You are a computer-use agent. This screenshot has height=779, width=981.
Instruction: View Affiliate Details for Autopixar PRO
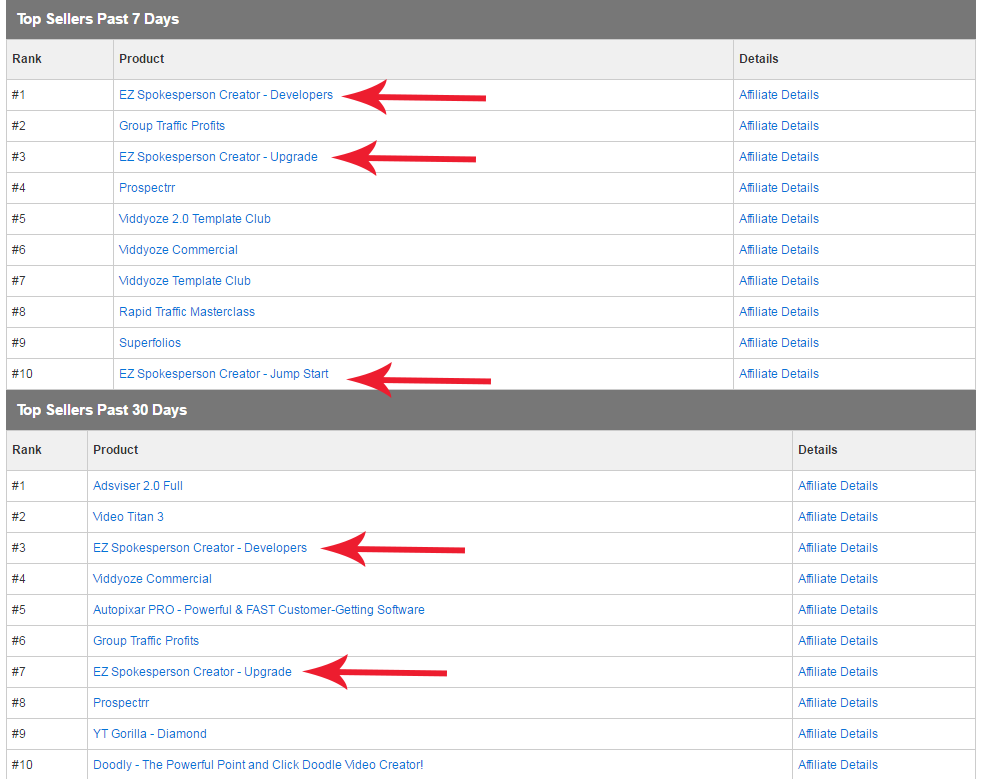[x=838, y=609]
